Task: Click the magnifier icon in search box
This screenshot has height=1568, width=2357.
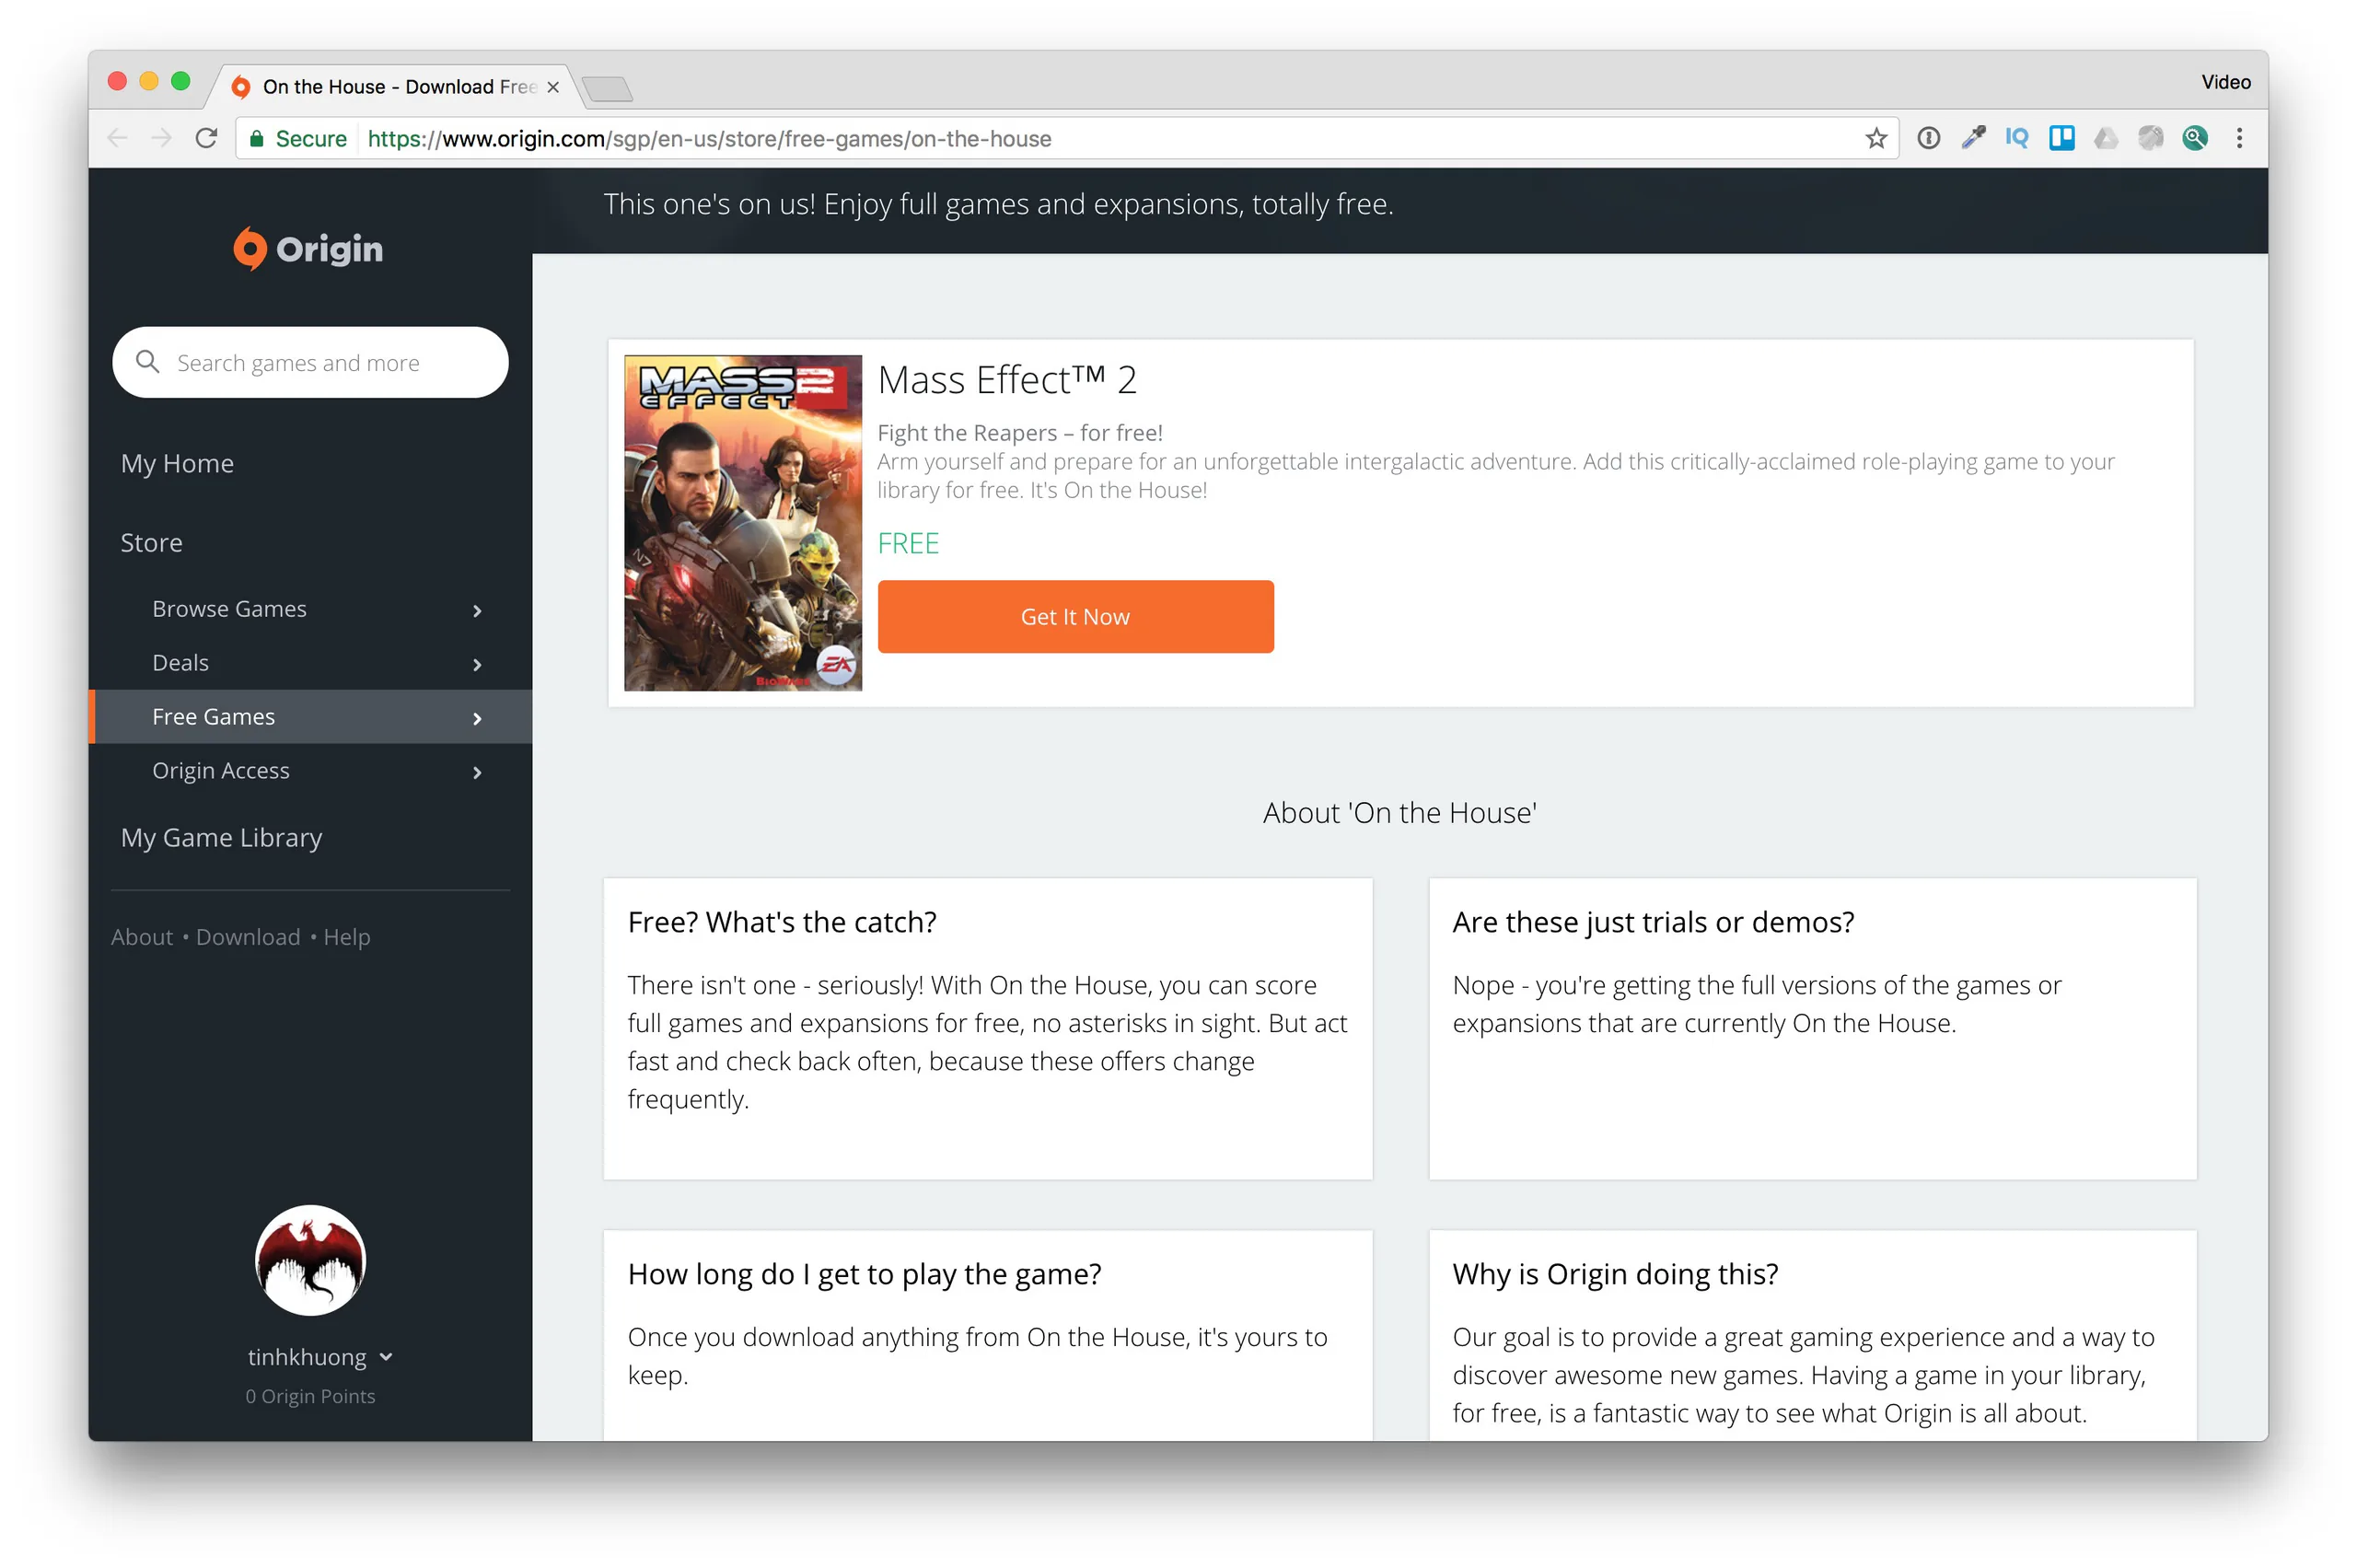Action: tap(147, 362)
